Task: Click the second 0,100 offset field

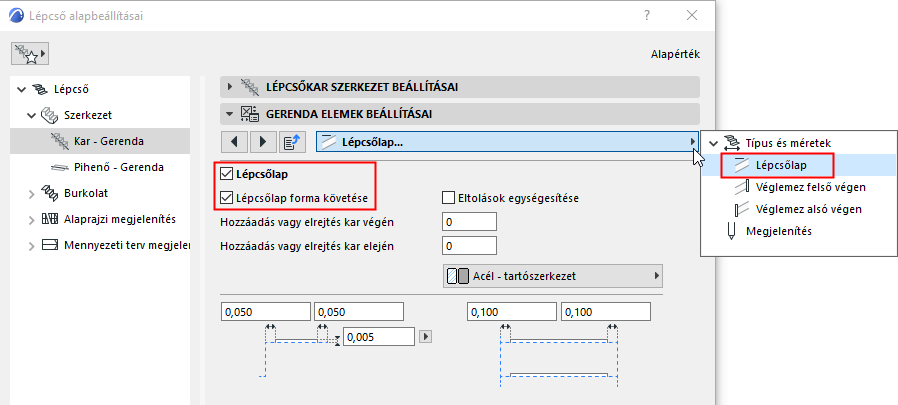Action: 606,312
